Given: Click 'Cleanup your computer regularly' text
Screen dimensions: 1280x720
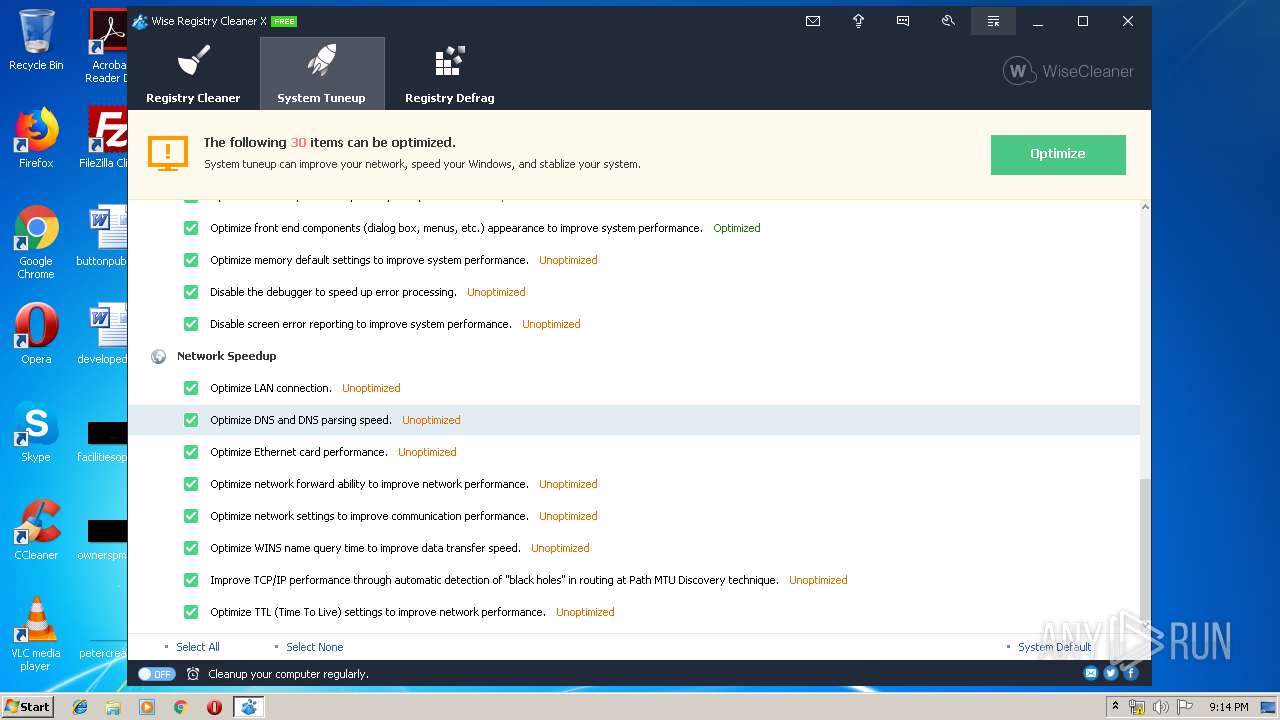Looking at the screenshot, I should click(288, 674).
